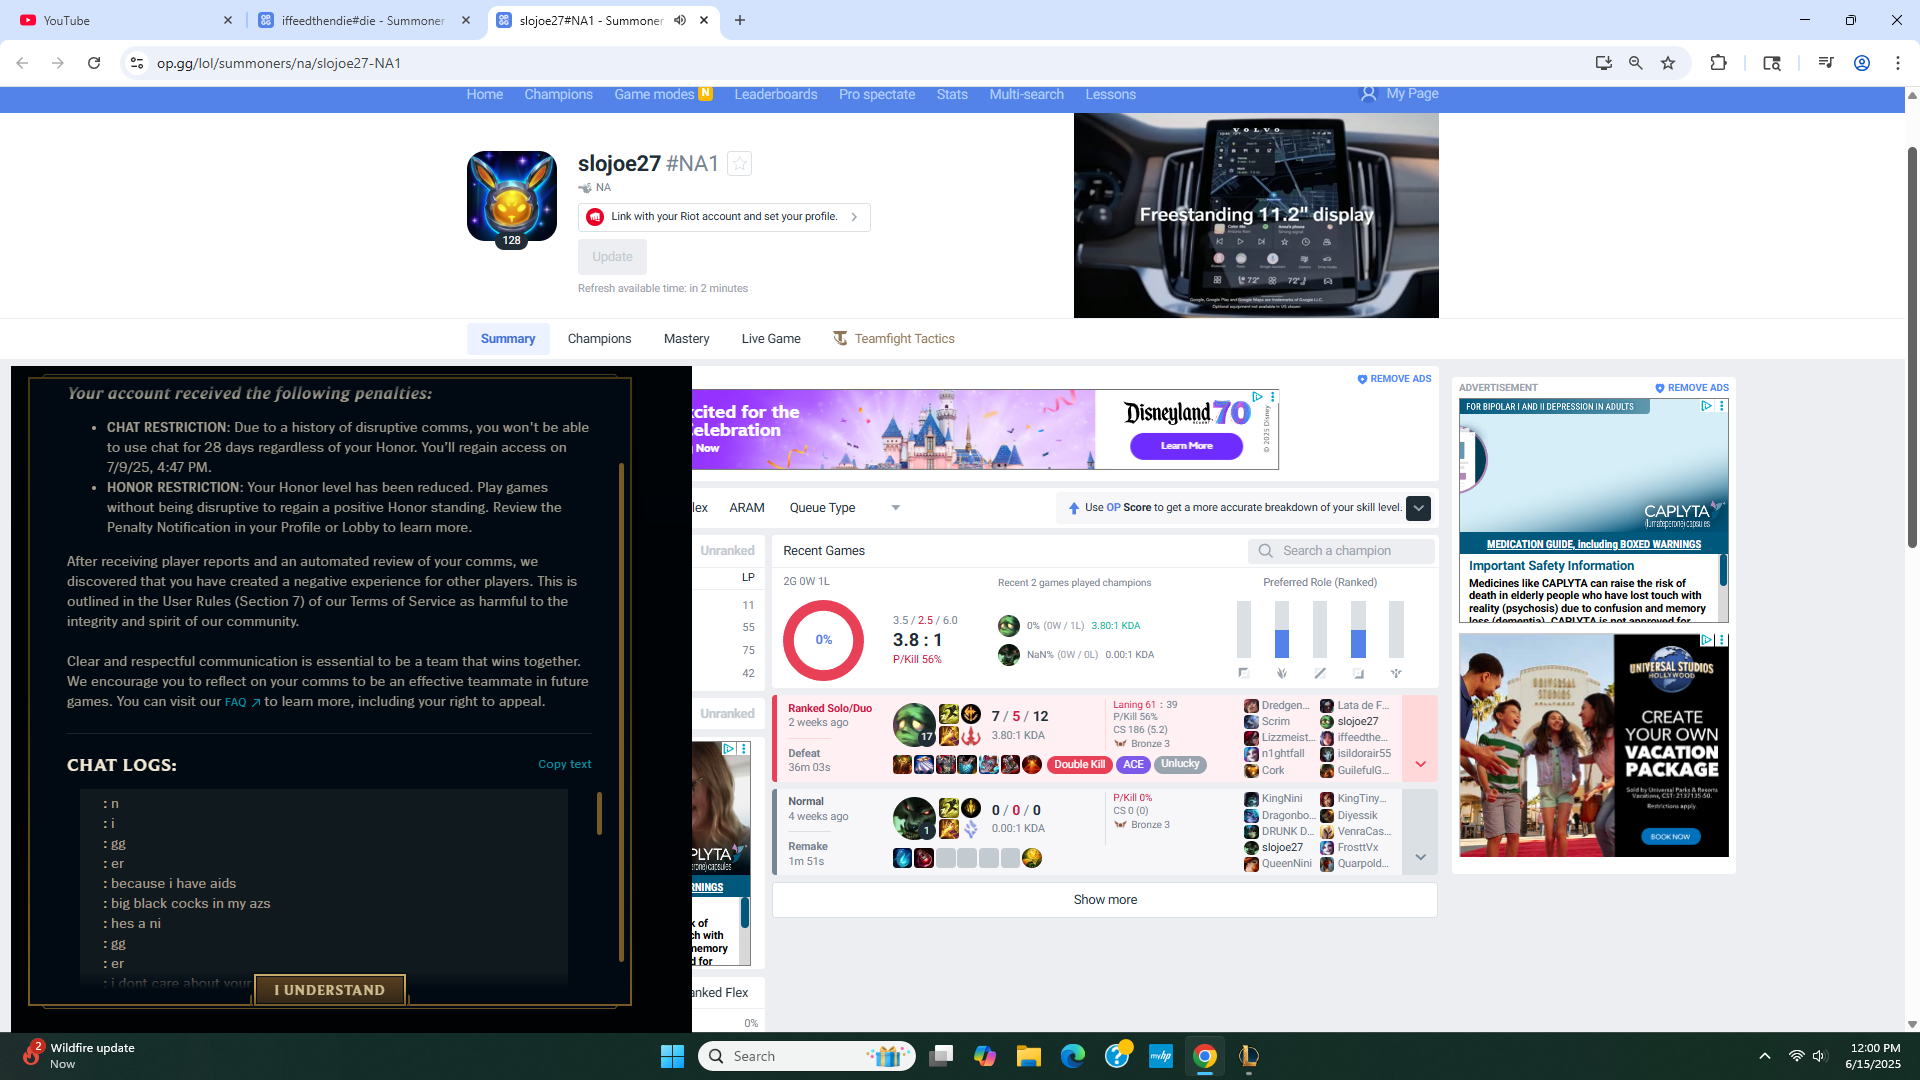Click the support role icon

pyautogui.click(x=1396, y=674)
